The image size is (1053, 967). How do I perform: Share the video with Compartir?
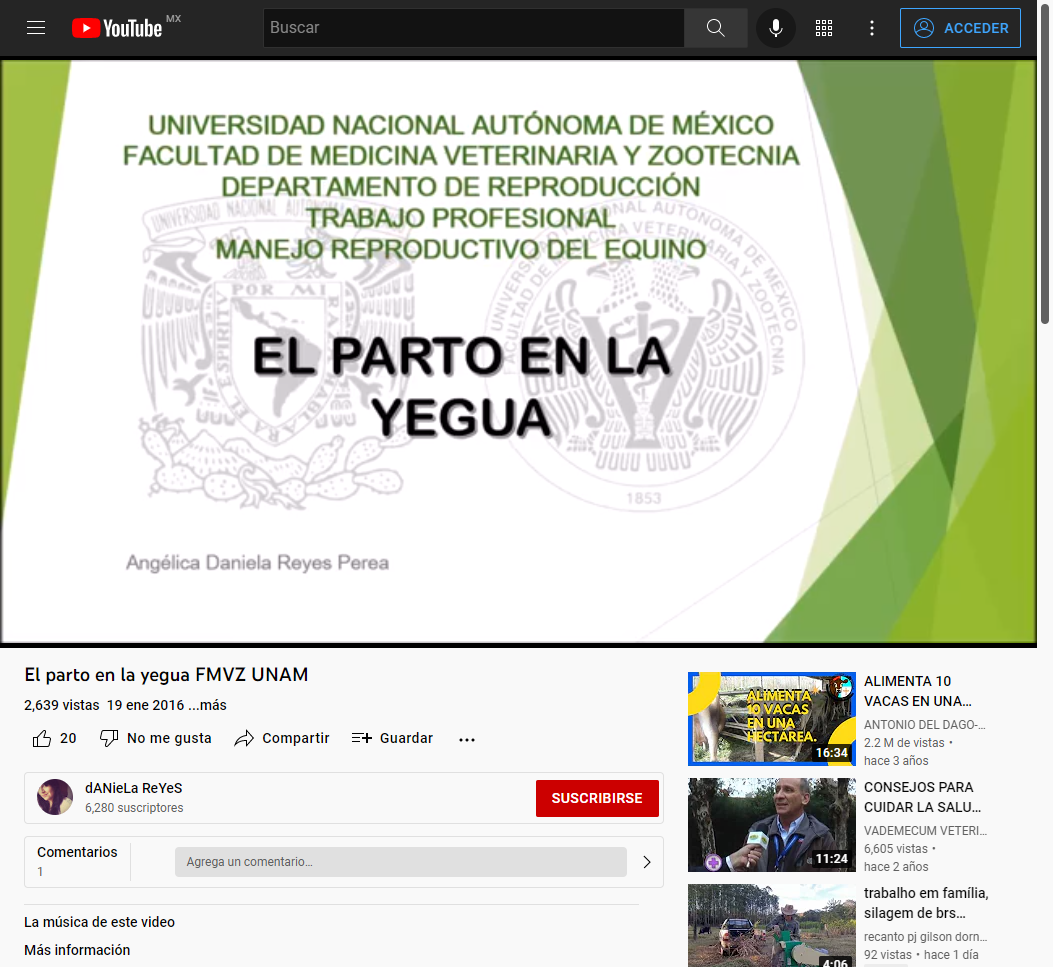point(282,739)
